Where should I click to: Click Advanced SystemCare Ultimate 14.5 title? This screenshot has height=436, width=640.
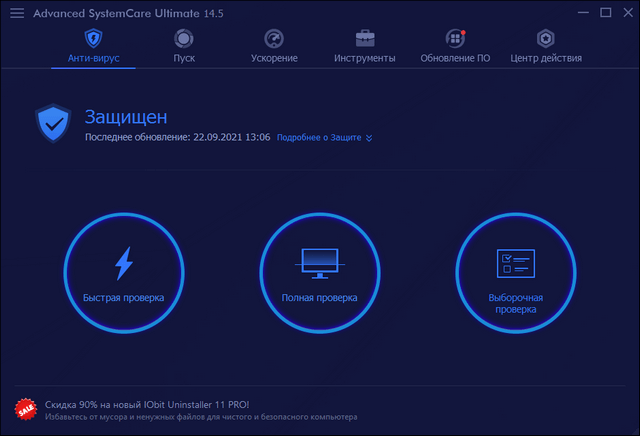click(x=128, y=13)
